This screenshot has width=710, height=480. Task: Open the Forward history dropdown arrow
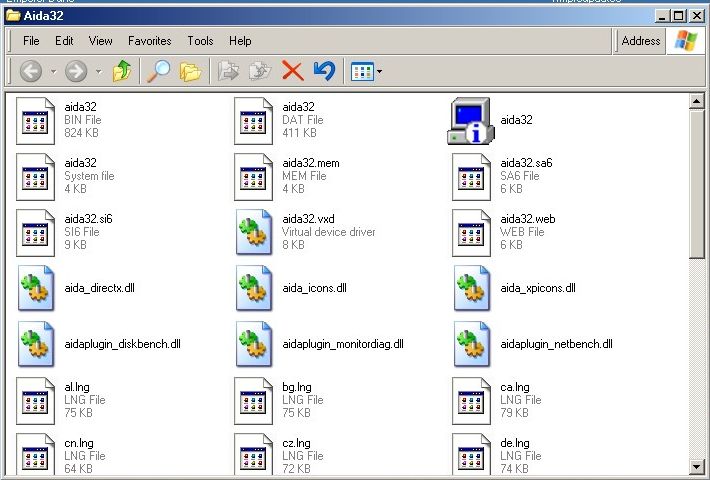tap(99, 72)
